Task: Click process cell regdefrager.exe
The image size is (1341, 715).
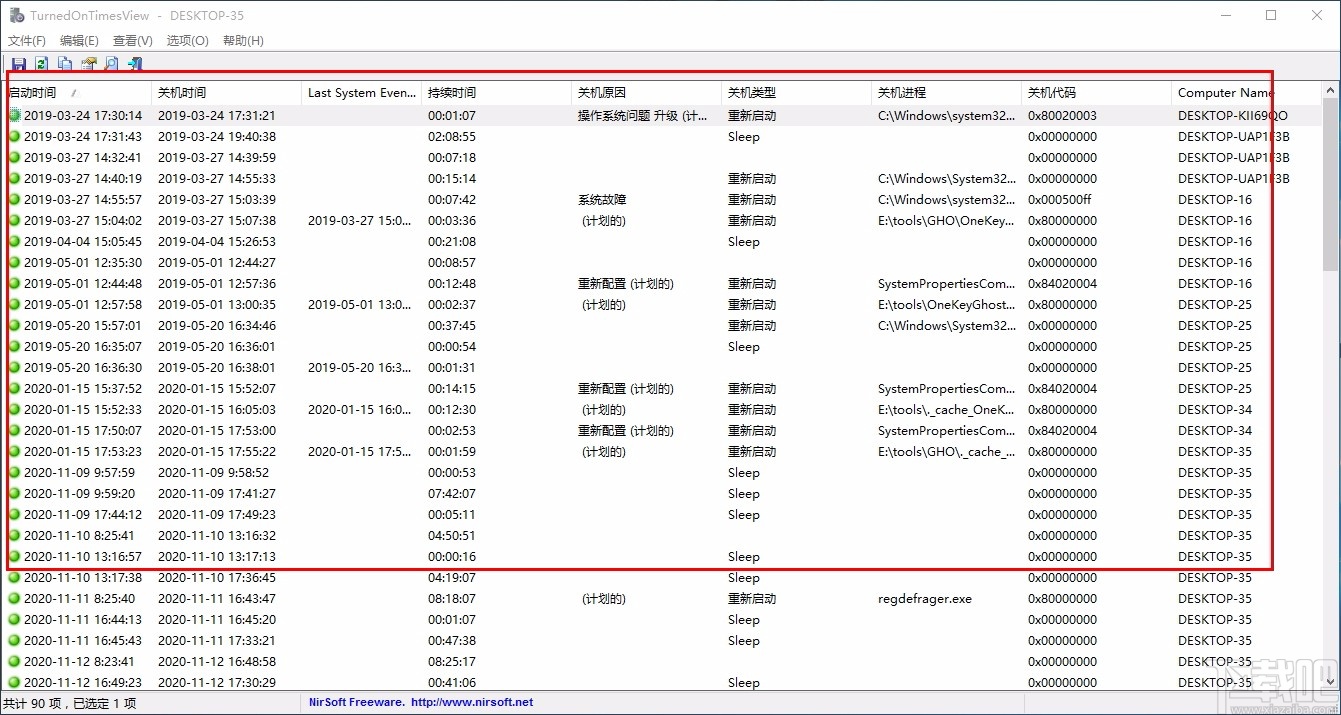Action: click(x=925, y=599)
